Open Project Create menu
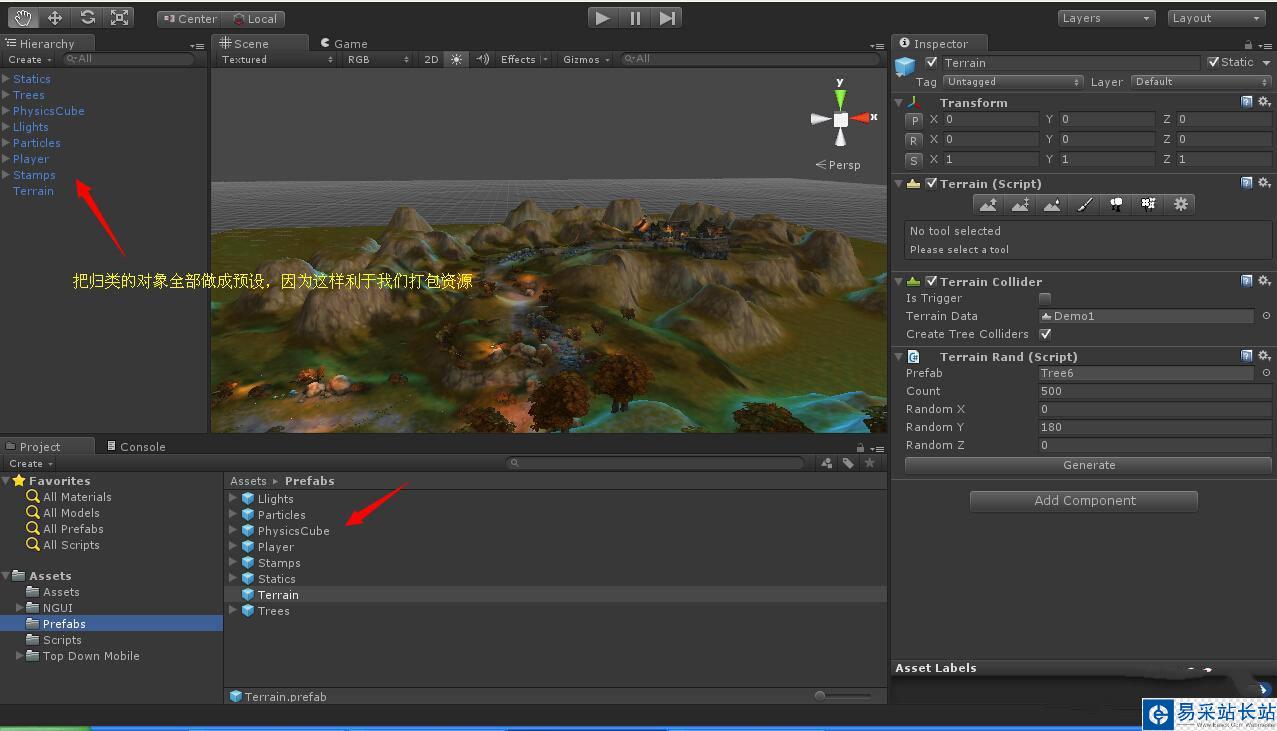 pyautogui.click(x=30, y=463)
